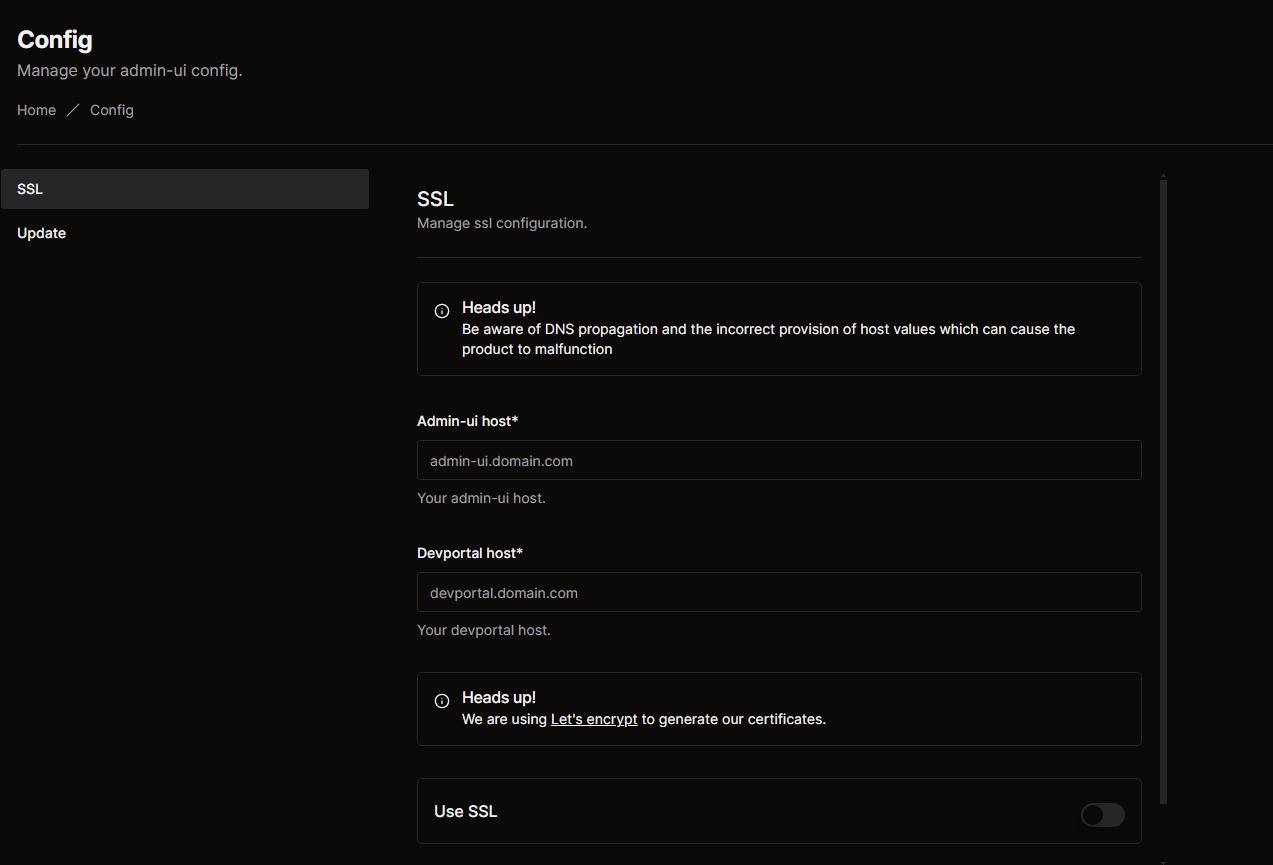This screenshot has width=1273, height=865.
Task: Go to Home via the breadcrumb
Action: tap(36, 110)
